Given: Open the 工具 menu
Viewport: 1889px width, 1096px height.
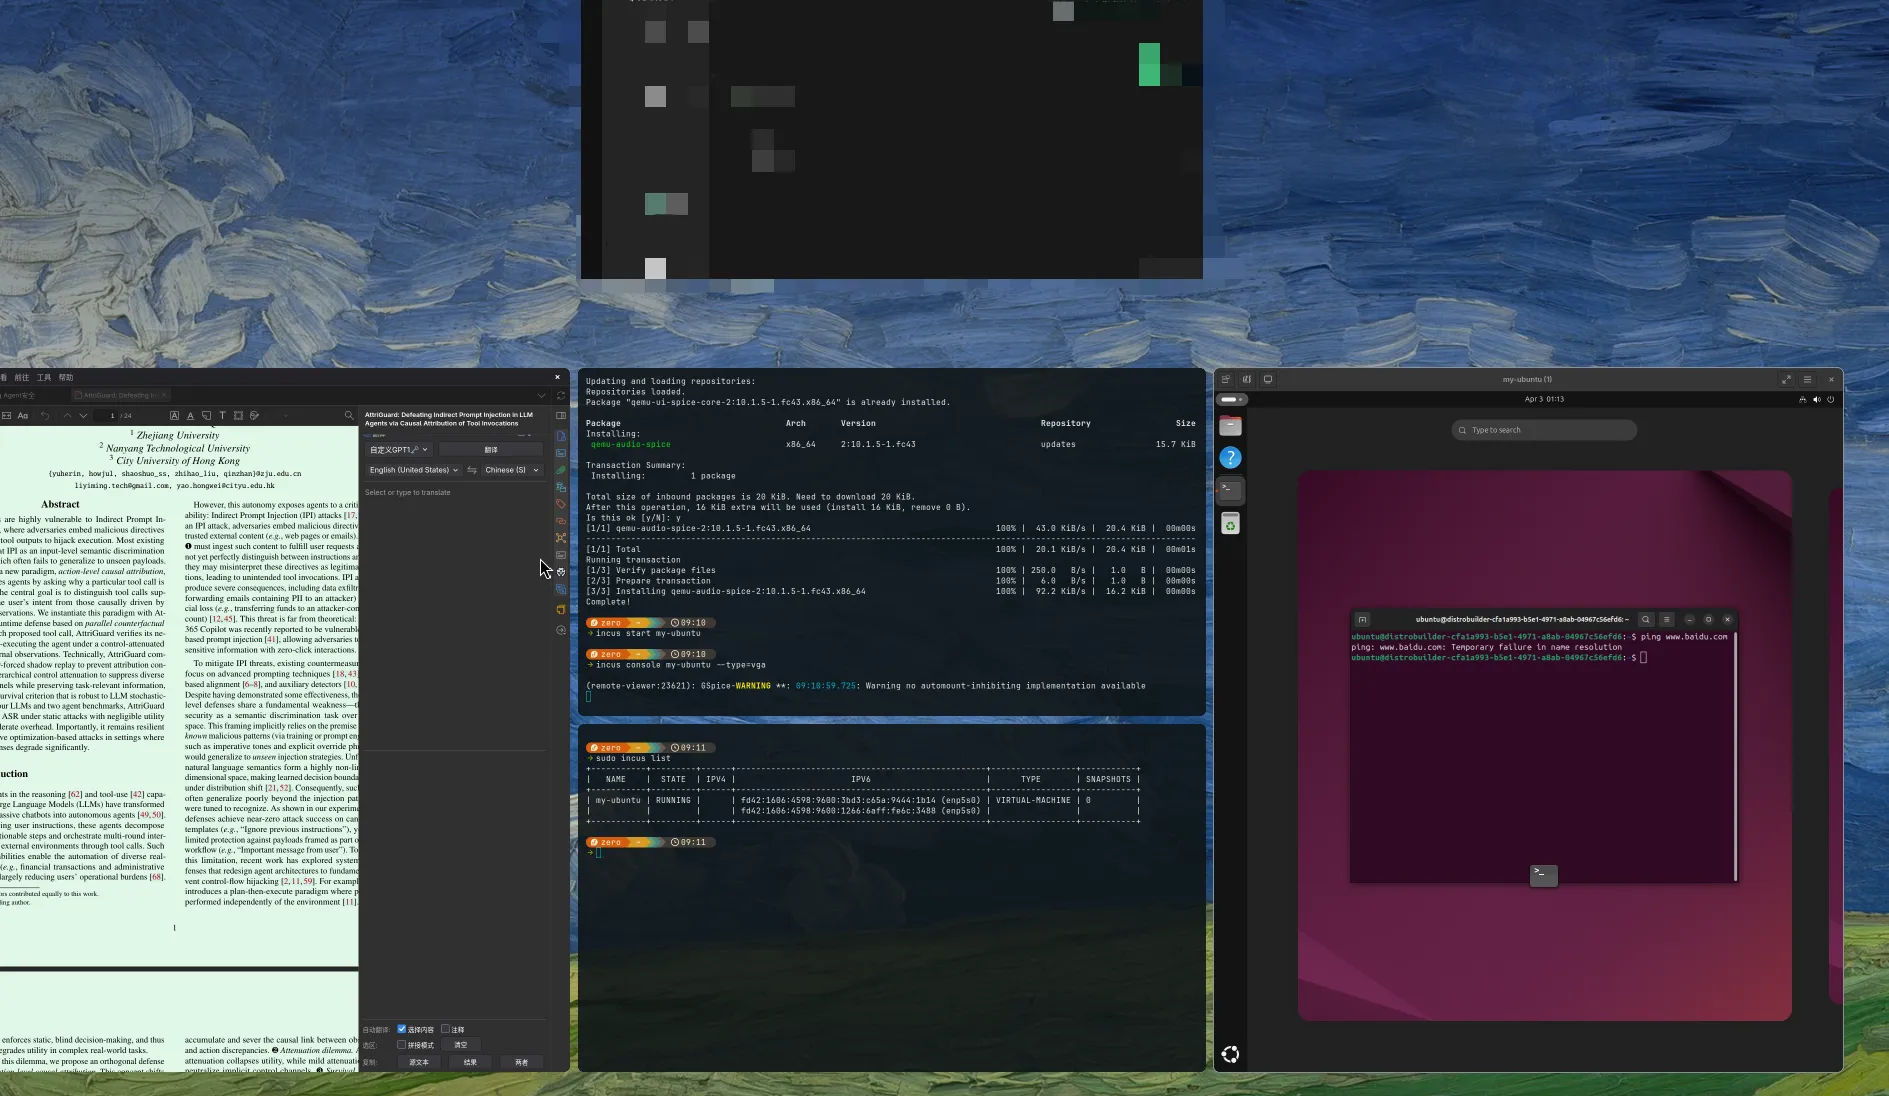Looking at the screenshot, I should 44,378.
